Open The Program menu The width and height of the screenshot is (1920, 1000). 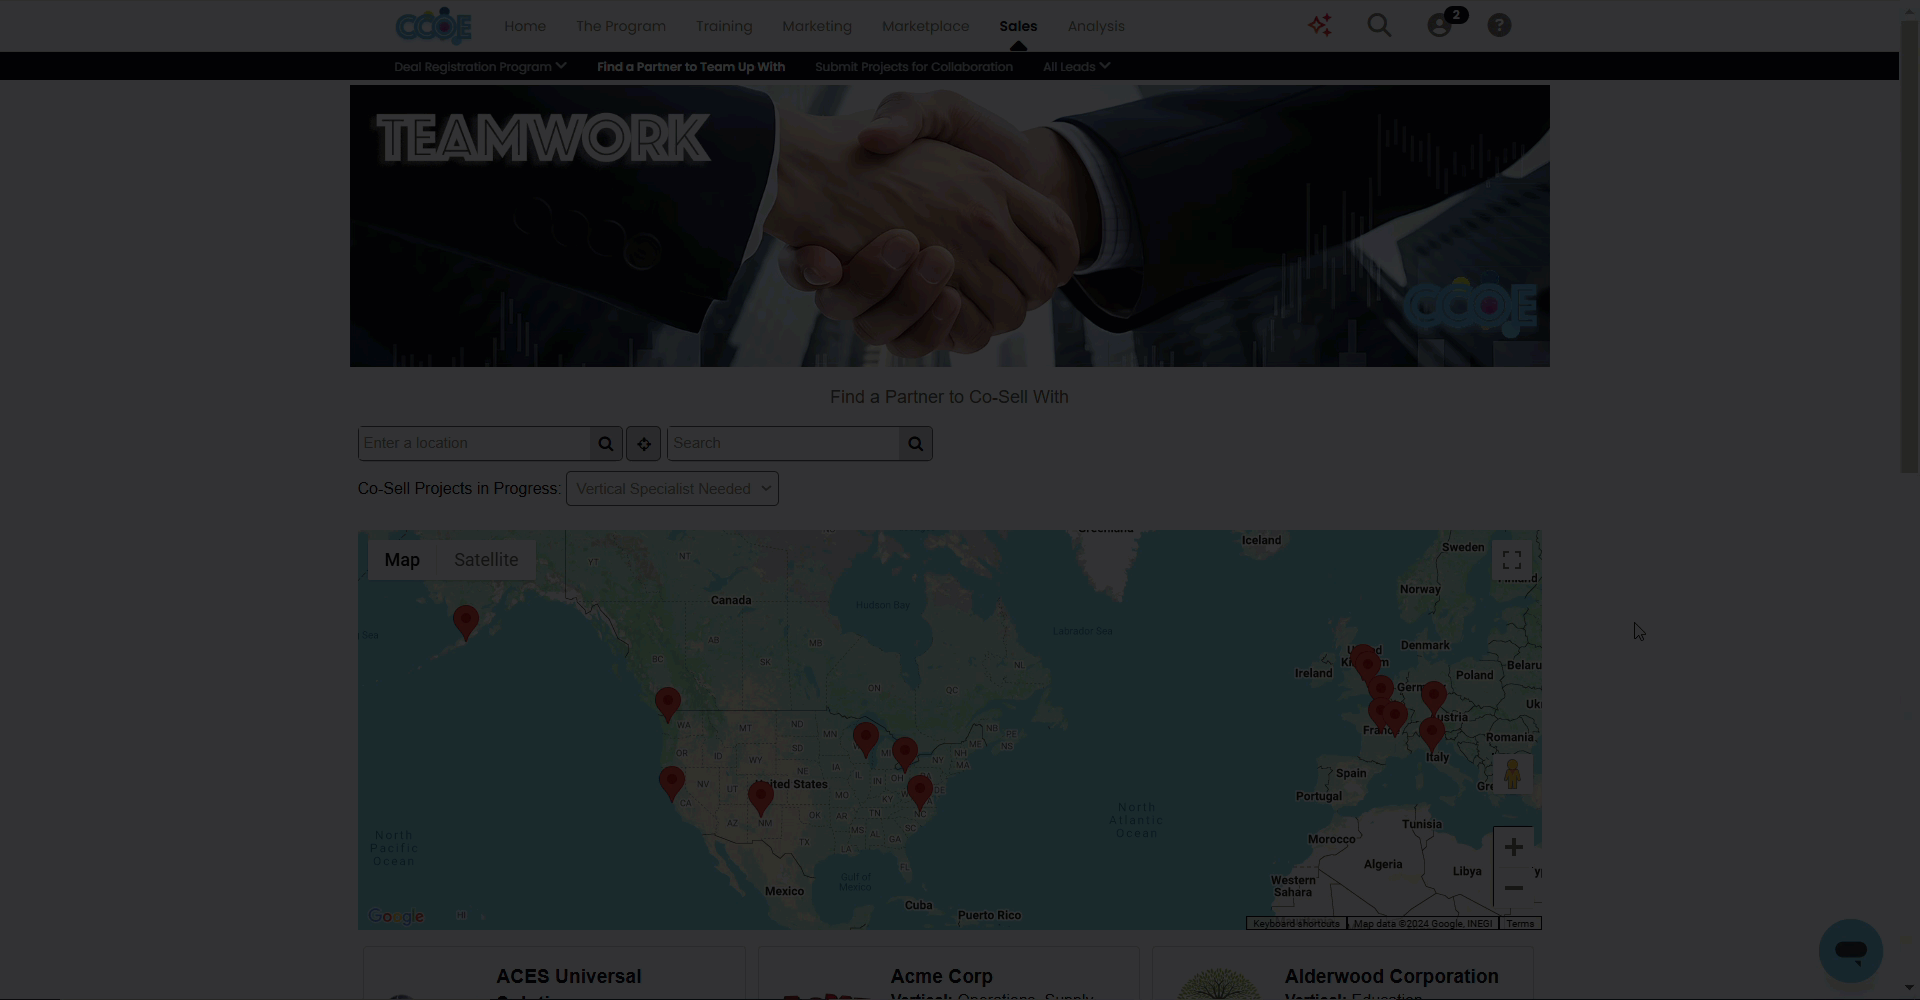(x=621, y=26)
